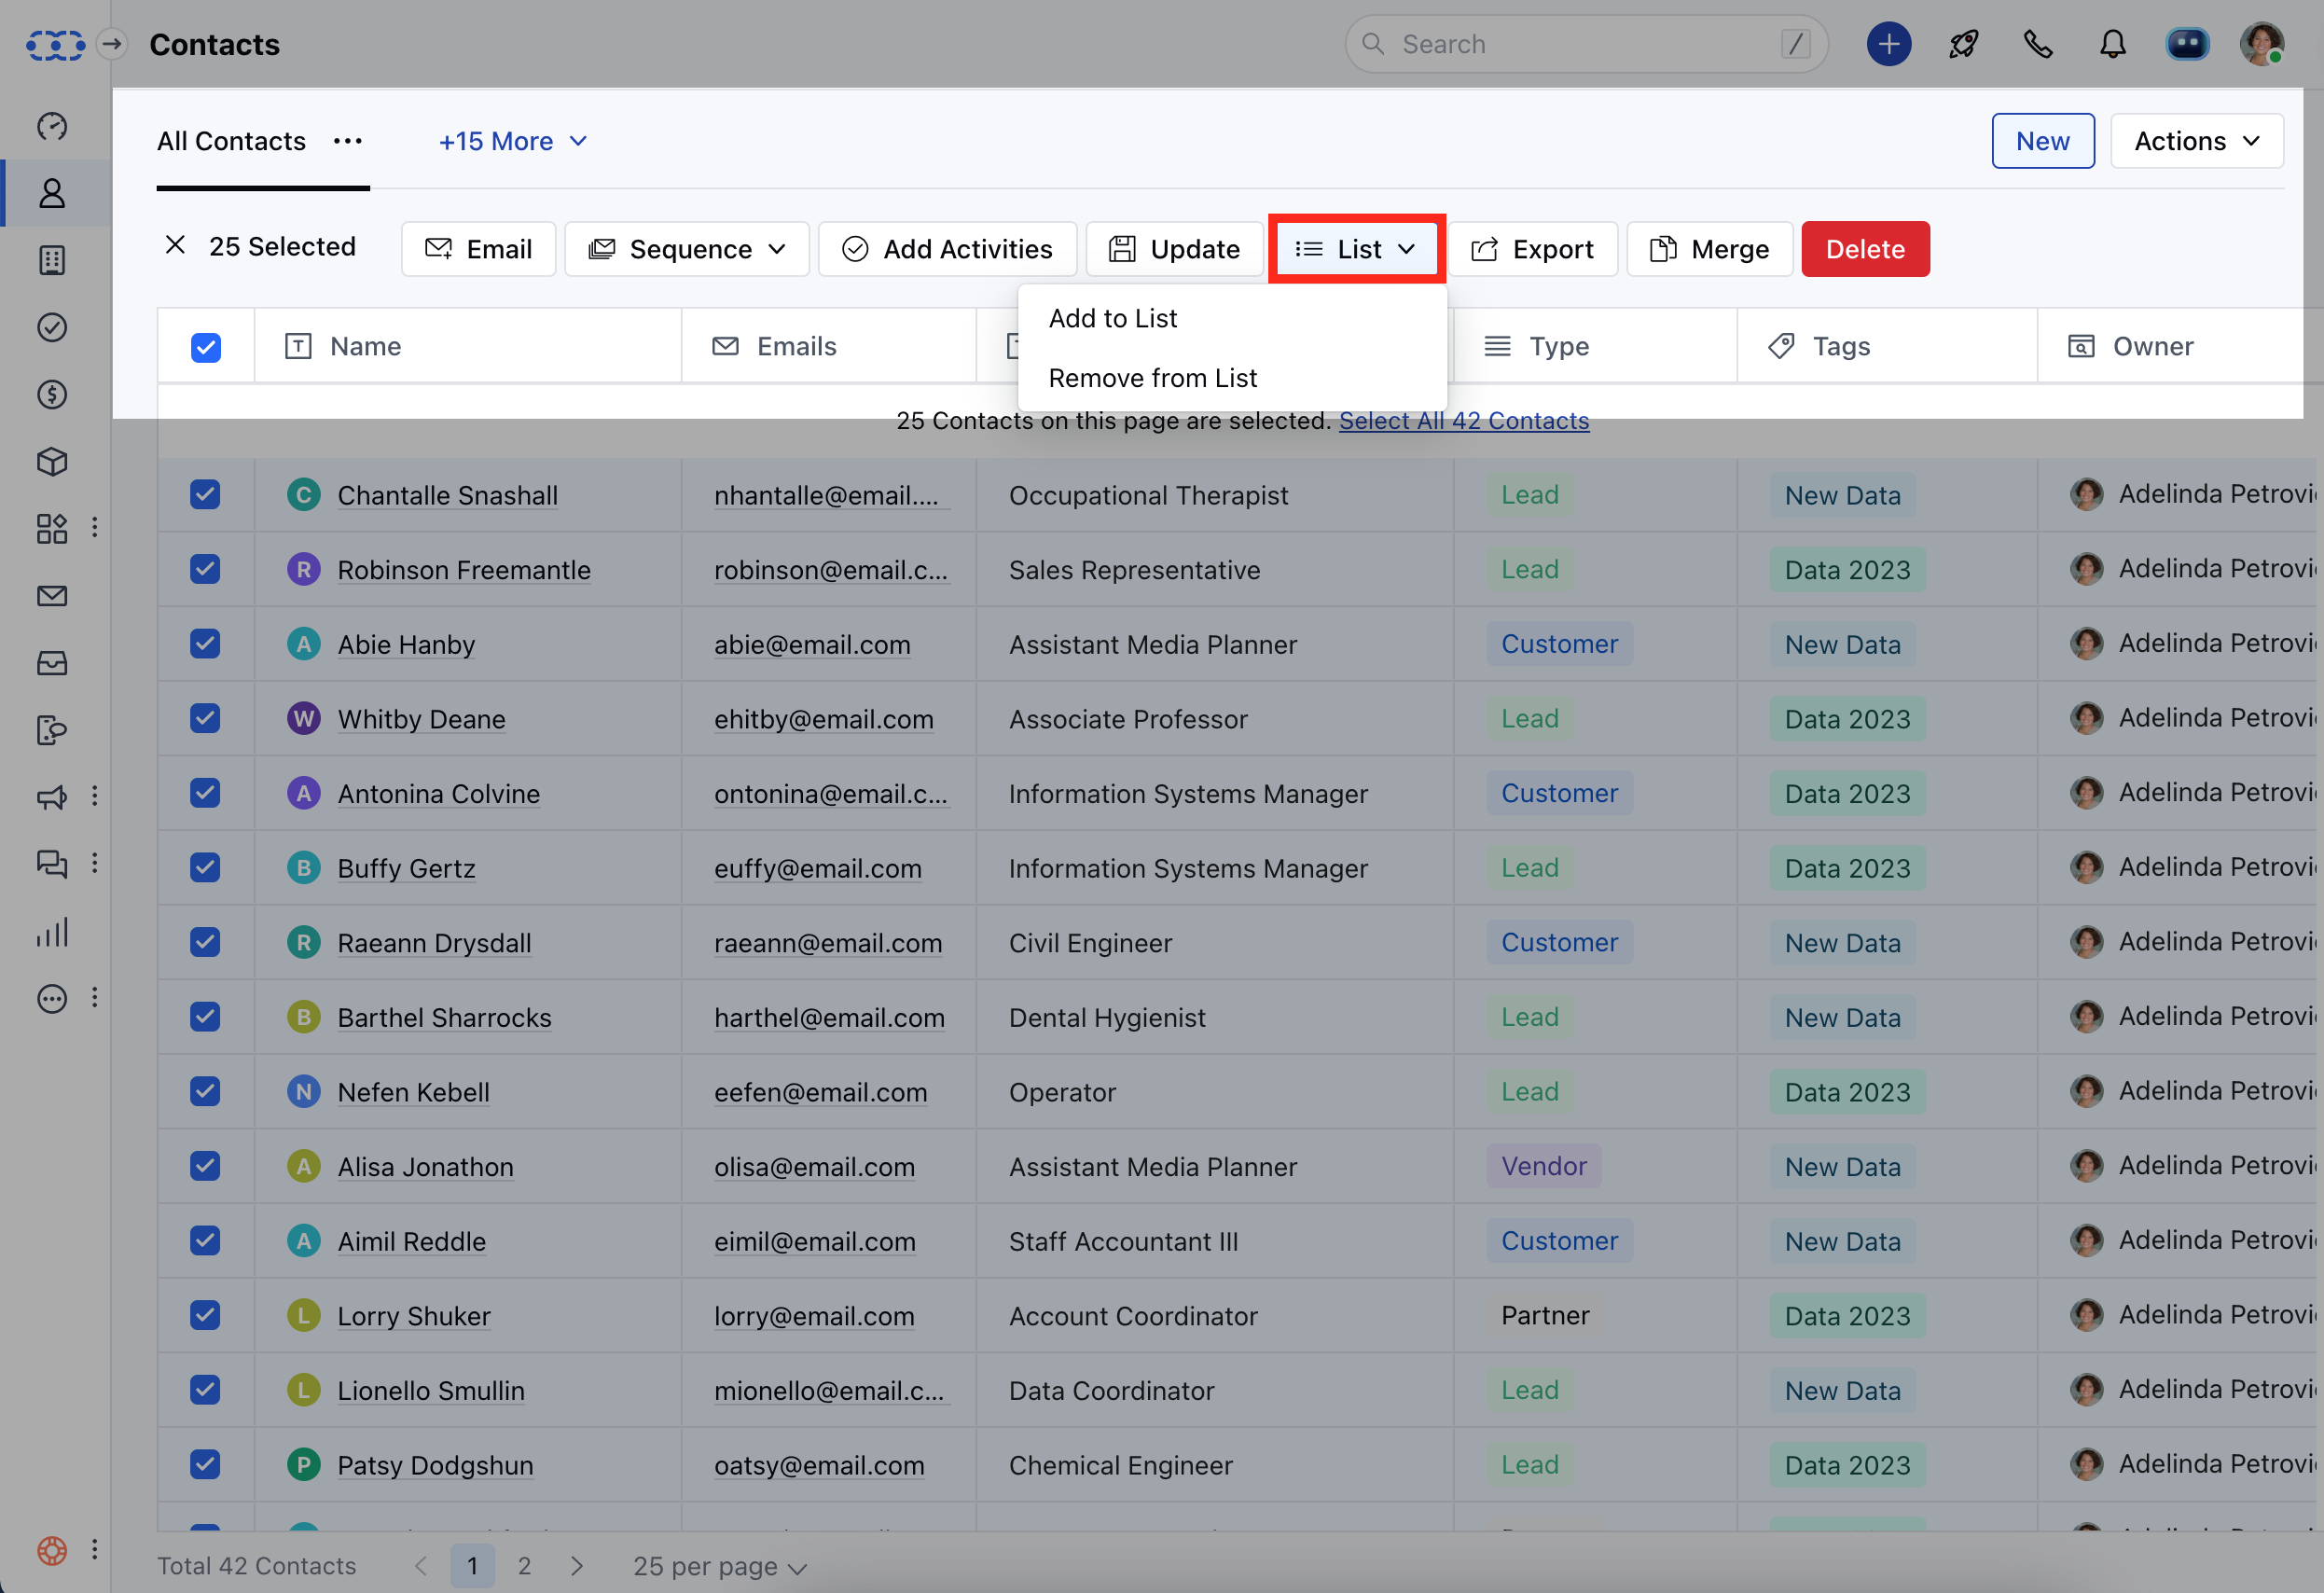Open options dots beside the Campaigns sidebar icon
Viewport: 2324px width, 1593px height.
[95, 797]
